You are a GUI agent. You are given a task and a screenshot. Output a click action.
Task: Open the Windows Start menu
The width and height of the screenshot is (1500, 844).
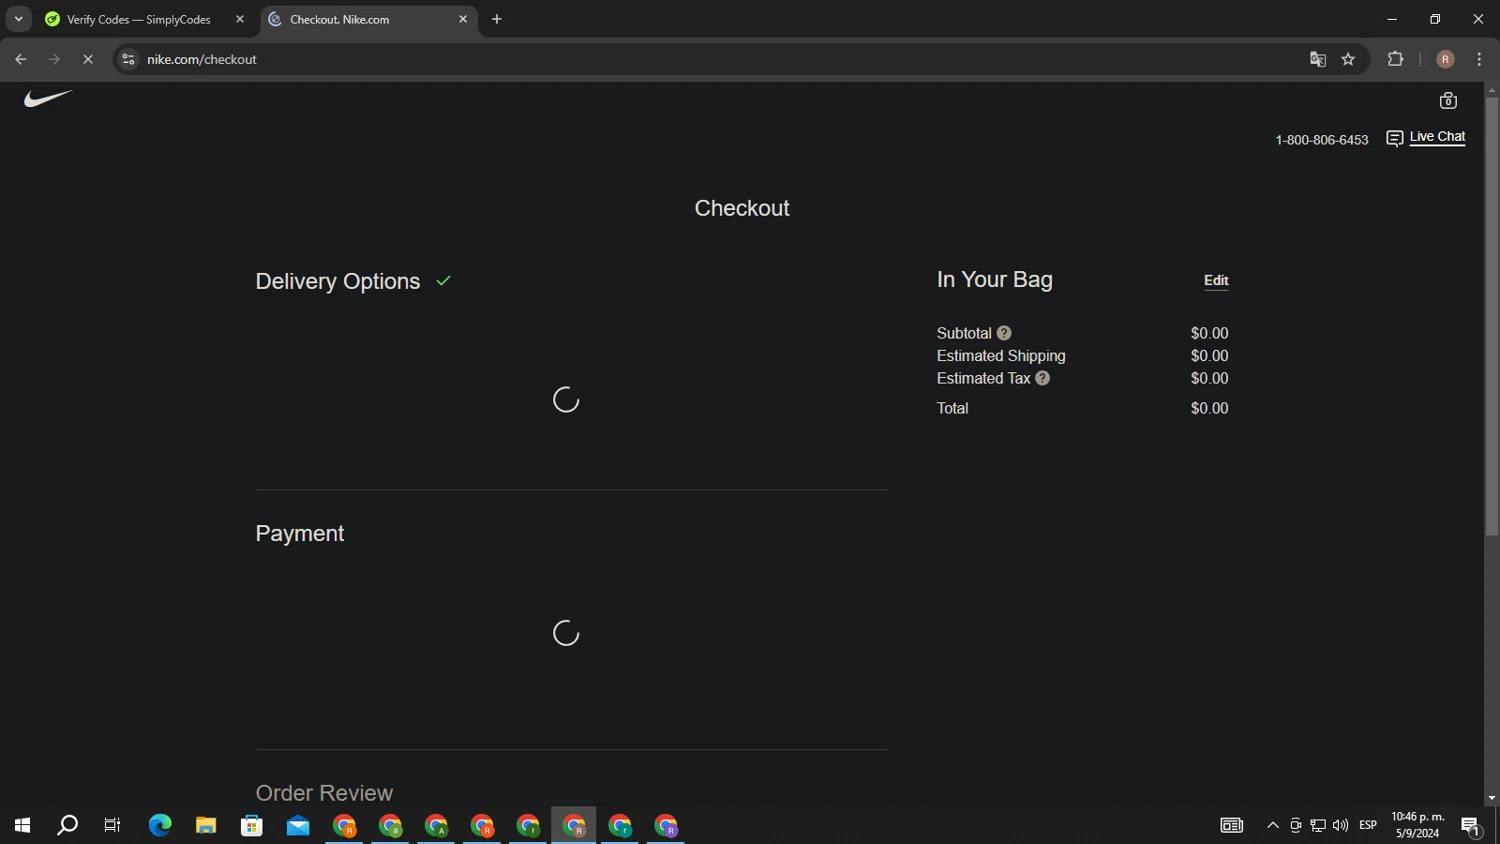[22, 825]
